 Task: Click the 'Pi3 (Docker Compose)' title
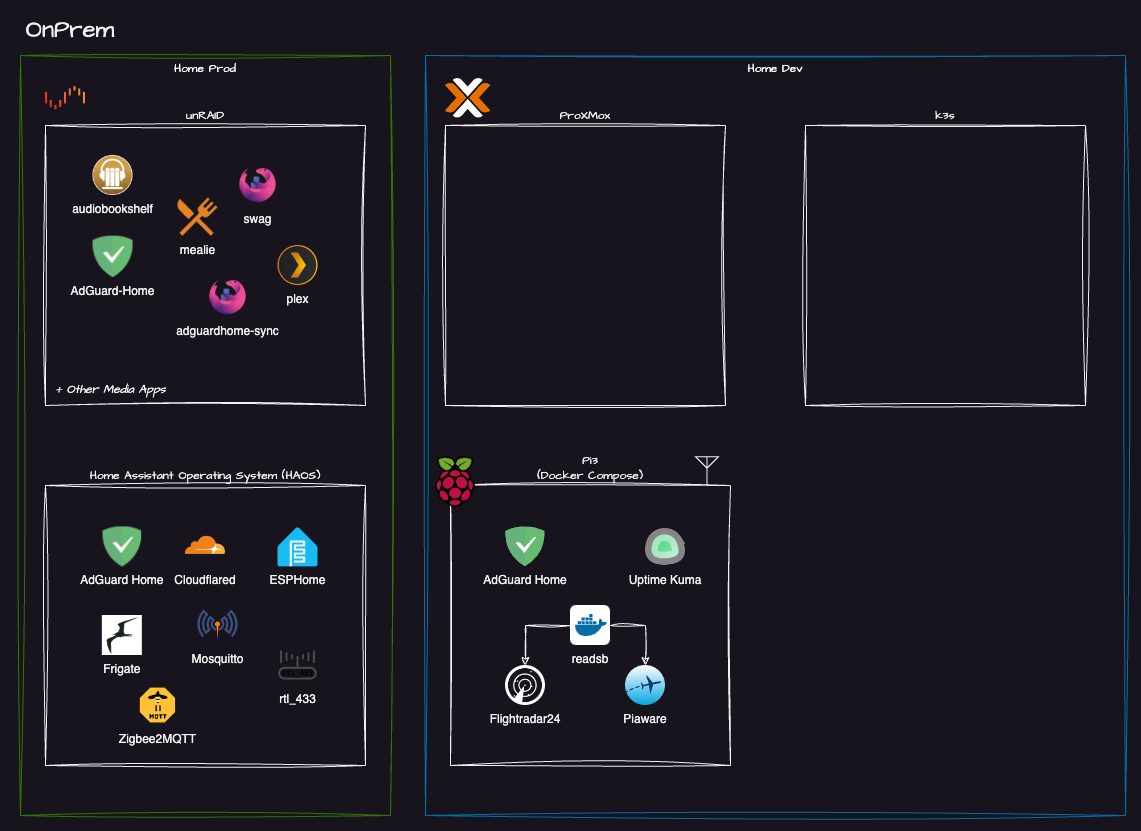[x=590, y=468]
